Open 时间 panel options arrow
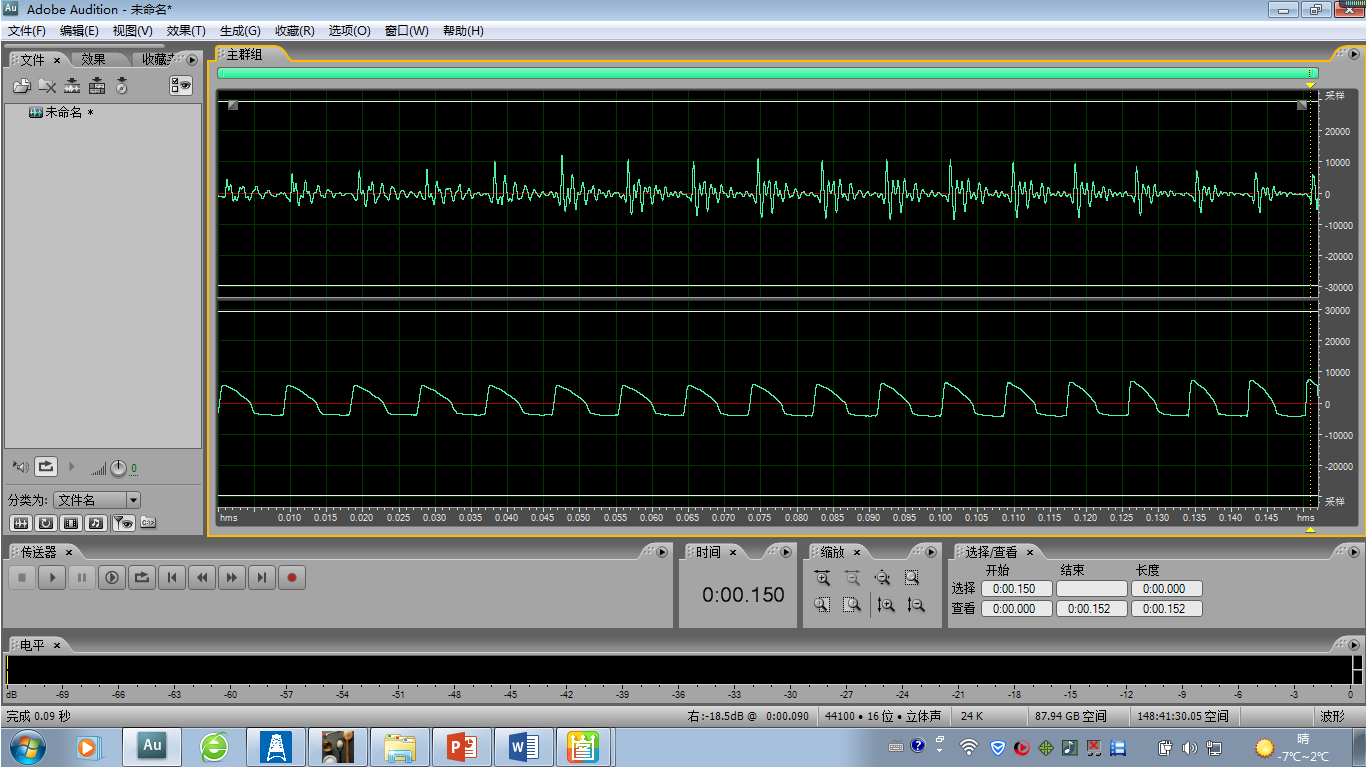The width and height of the screenshot is (1366, 768). 785,552
